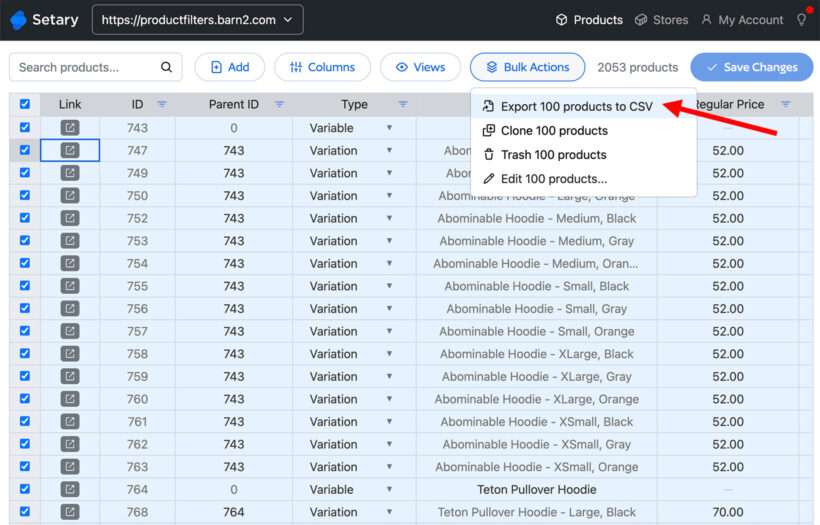Uncheck the checkbox for product 747

coord(25,150)
